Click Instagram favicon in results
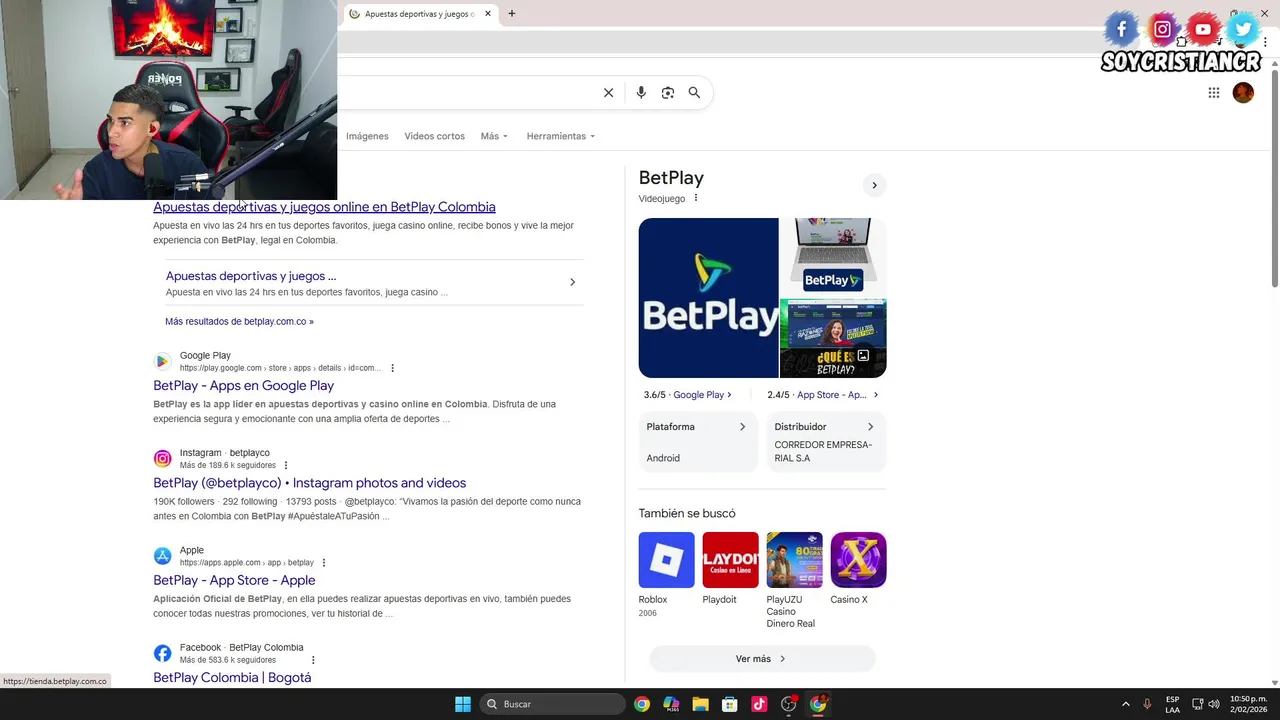The height and width of the screenshot is (720, 1280). [x=162, y=459]
